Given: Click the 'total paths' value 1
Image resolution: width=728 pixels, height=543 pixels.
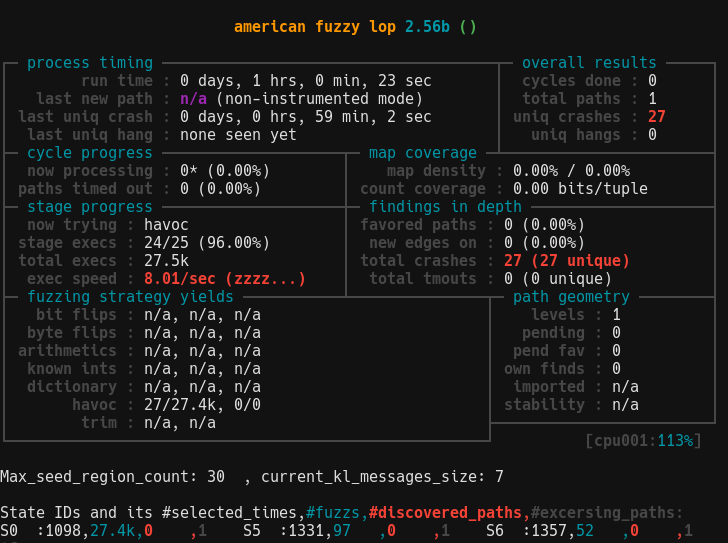Looking at the screenshot, I should click(x=652, y=99).
